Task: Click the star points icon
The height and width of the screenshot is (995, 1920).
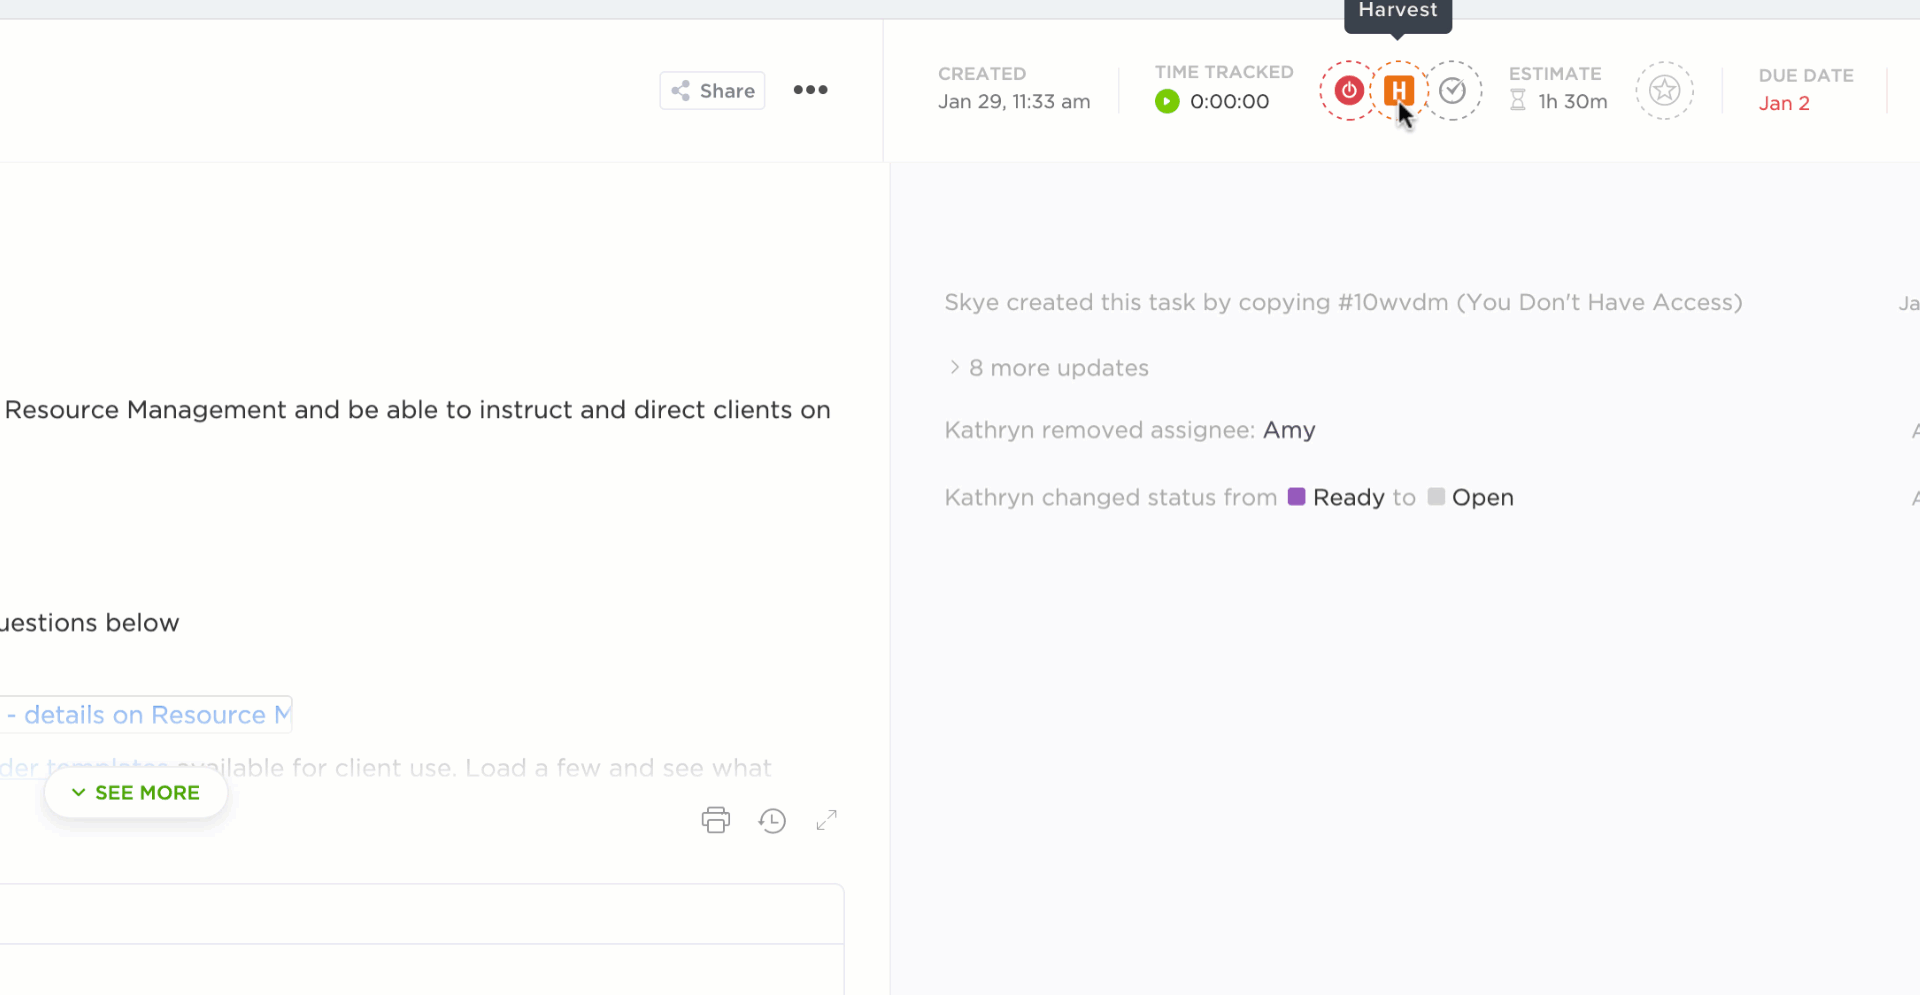Action: tap(1664, 91)
